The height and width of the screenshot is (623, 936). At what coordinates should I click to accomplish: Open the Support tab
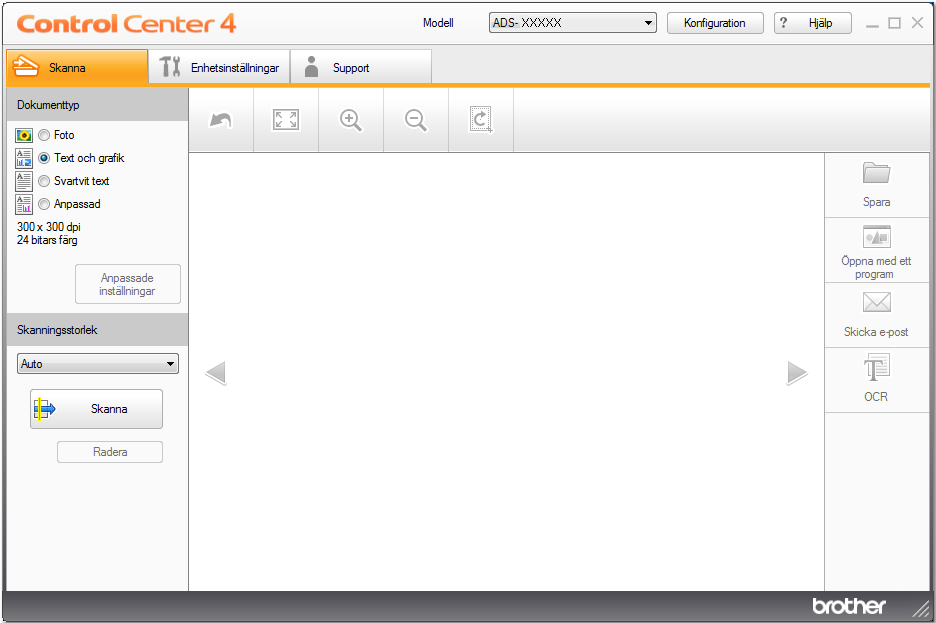pyautogui.click(x=361, y=67)
